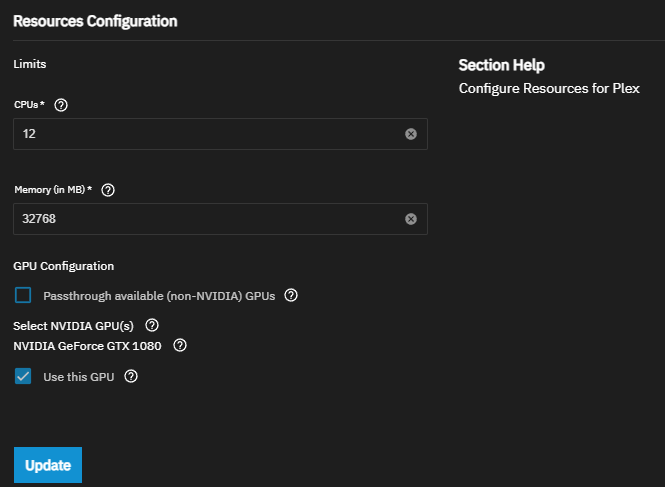Show help for Passthrough available GPUs
Viewport: 665px width, 487px height.
(291, 296)
